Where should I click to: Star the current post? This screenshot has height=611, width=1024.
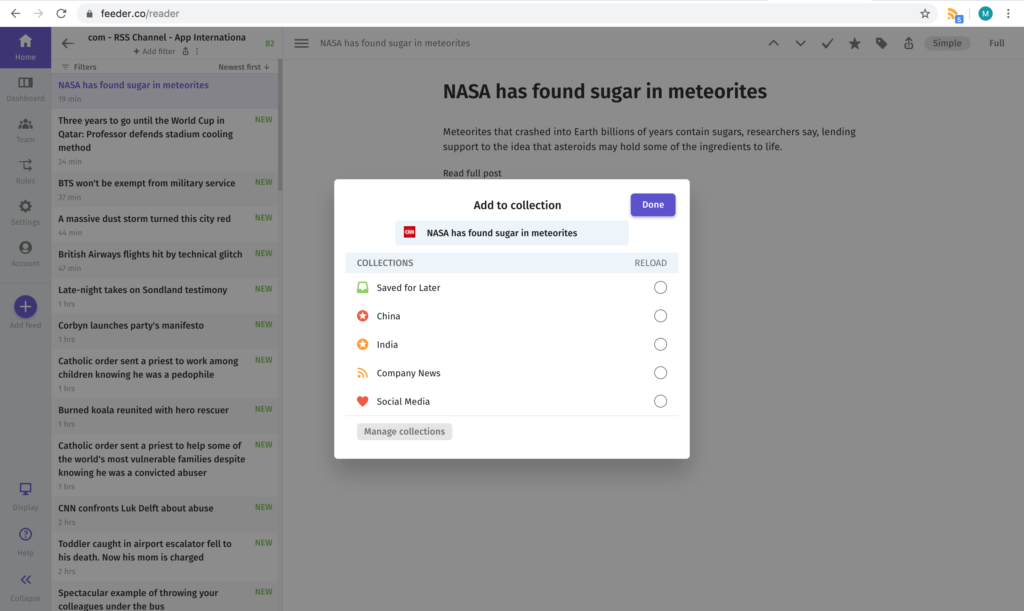pos(854,43)
